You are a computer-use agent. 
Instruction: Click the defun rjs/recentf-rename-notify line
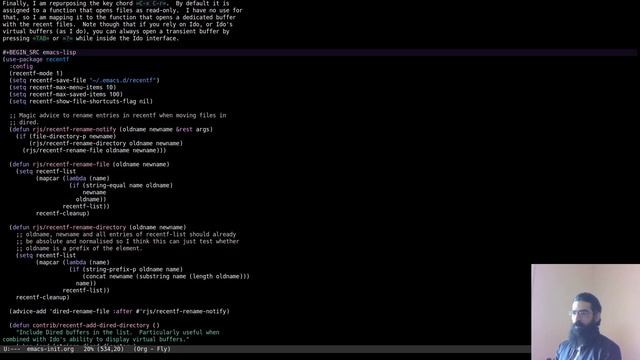[111, 129]
